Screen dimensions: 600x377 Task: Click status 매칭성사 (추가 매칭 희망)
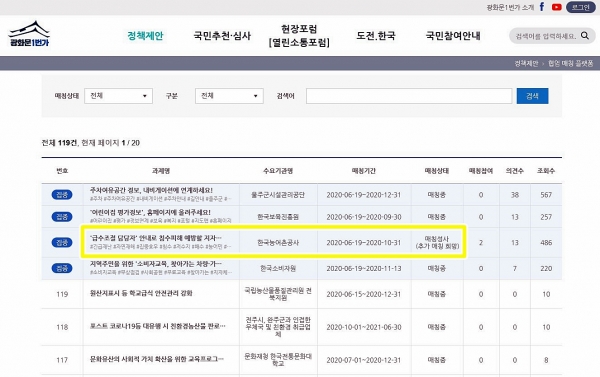point(437,242)
